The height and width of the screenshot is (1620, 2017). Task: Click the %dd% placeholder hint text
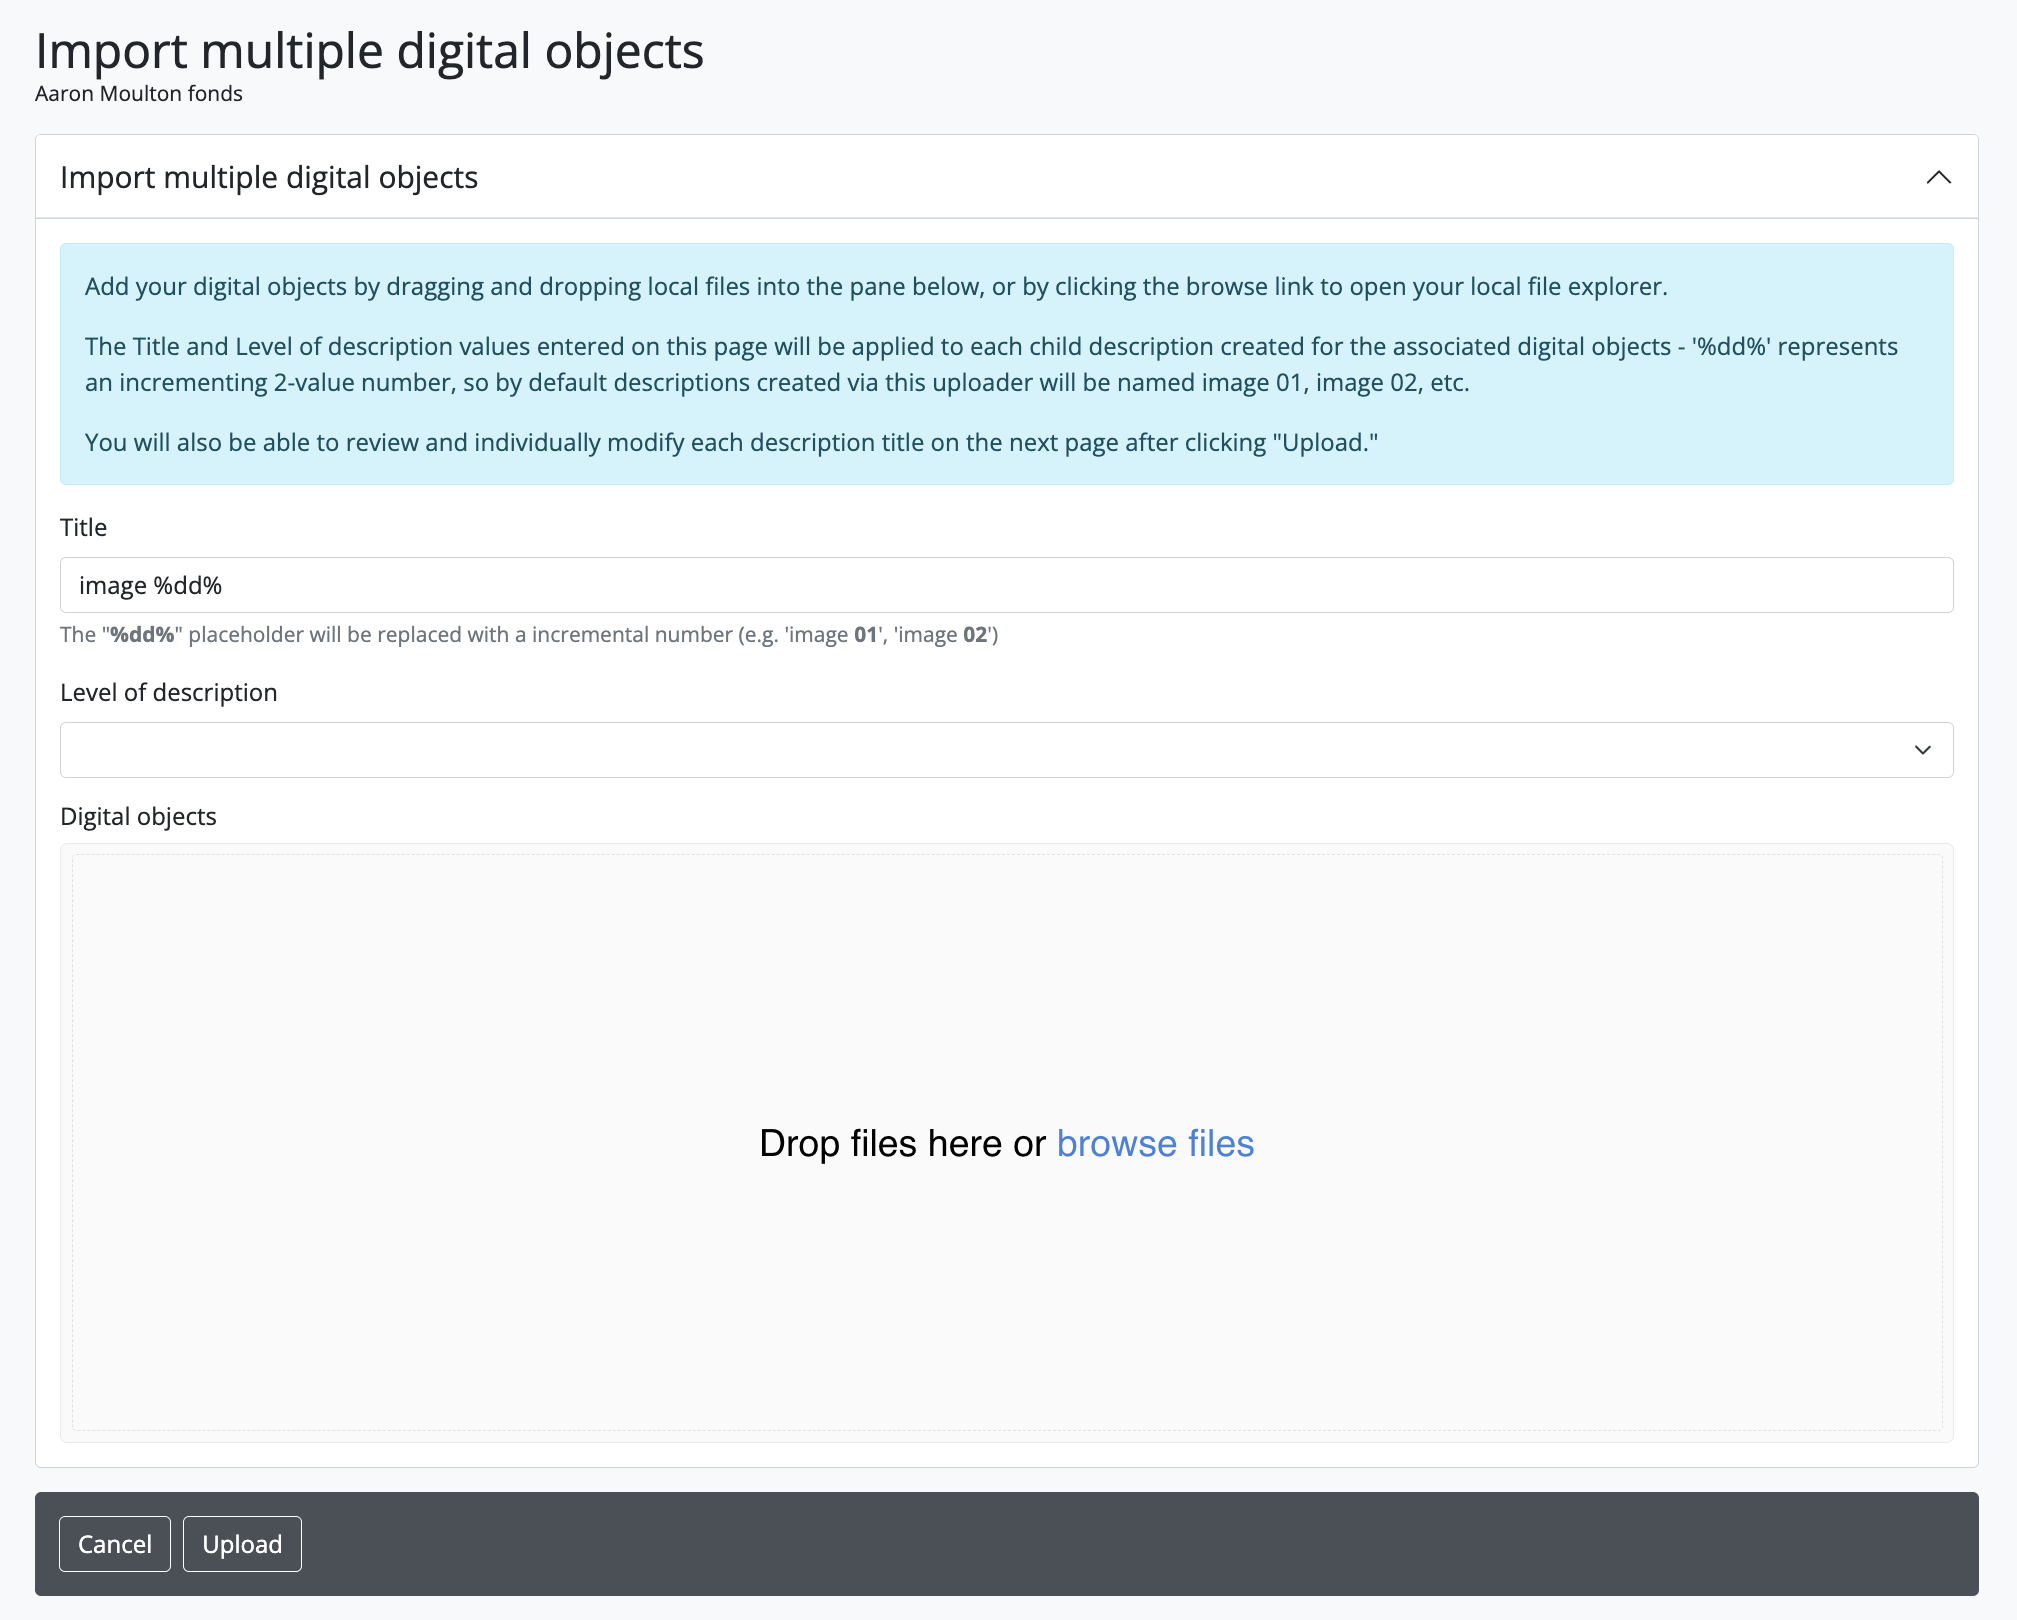(528, 635)
